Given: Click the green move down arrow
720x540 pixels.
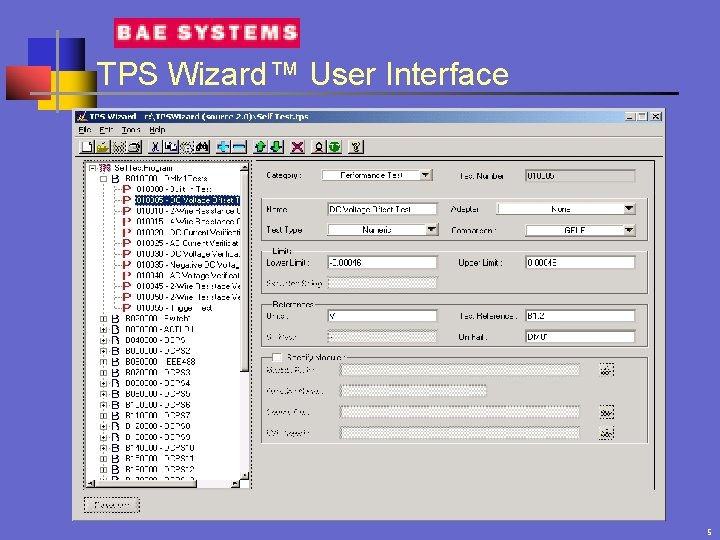Looking at the screenshot, I should [275, 147].
